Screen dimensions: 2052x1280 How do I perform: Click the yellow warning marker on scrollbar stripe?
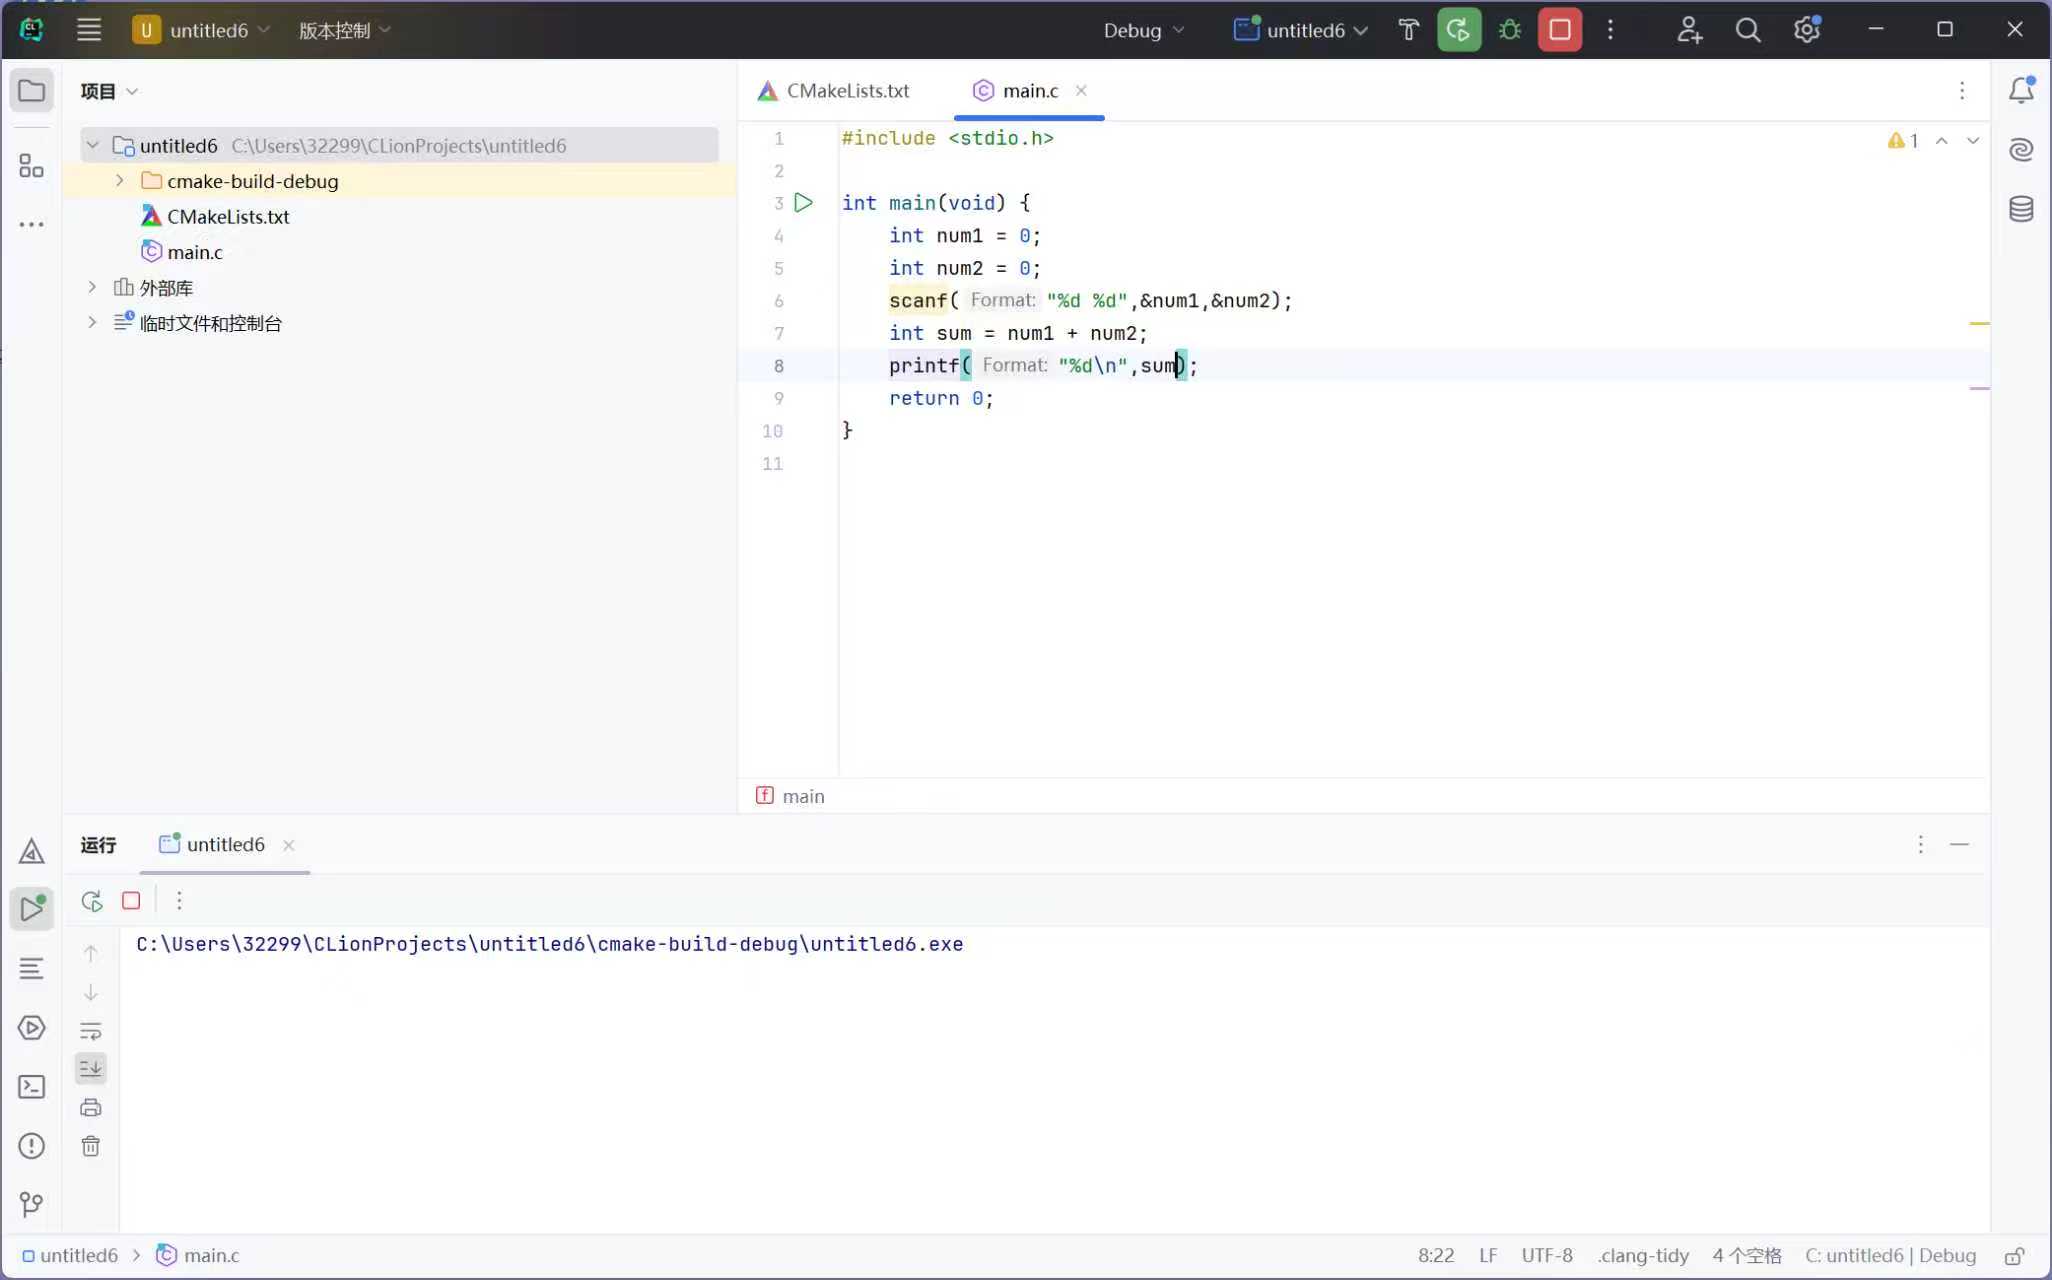click(x=1978, y=324)
